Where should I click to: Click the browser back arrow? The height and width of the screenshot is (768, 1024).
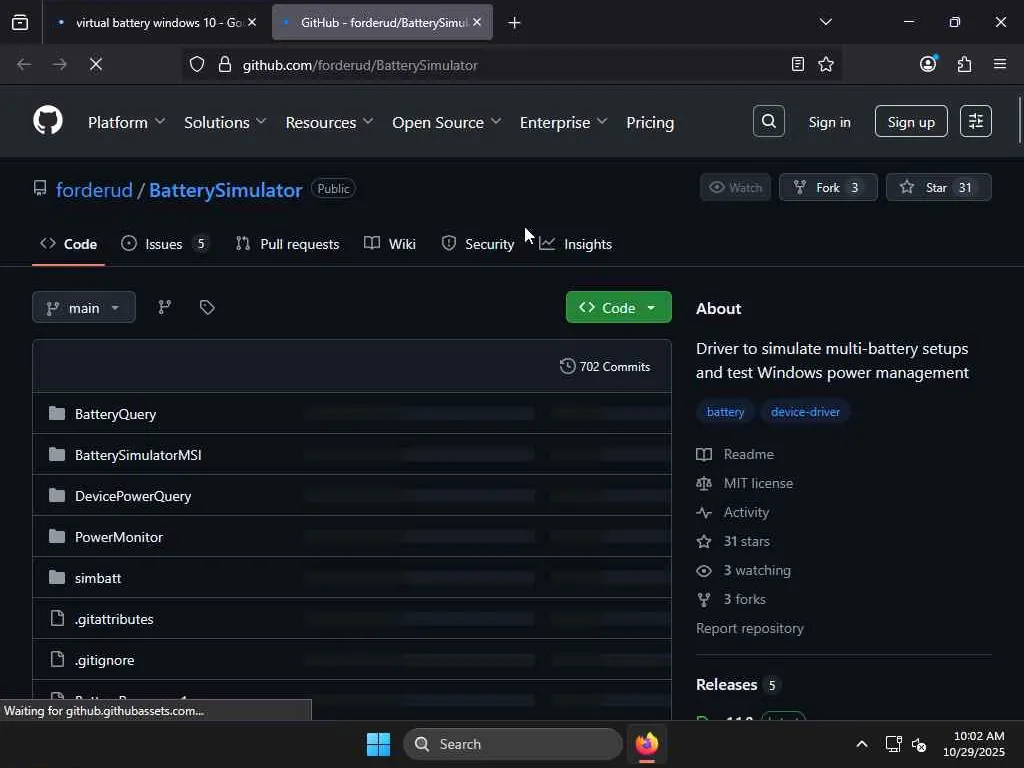click(x=24, y=64)
